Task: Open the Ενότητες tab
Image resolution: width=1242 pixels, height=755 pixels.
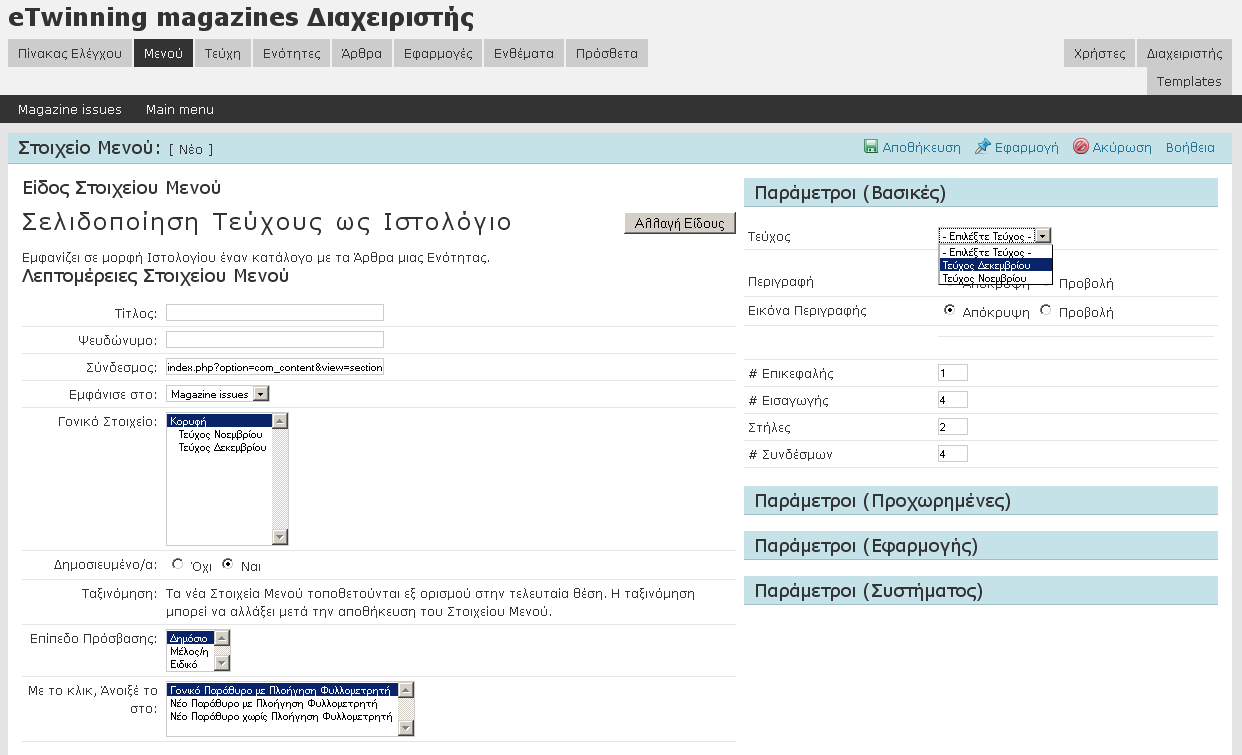Action: click(x=291, y=53)
